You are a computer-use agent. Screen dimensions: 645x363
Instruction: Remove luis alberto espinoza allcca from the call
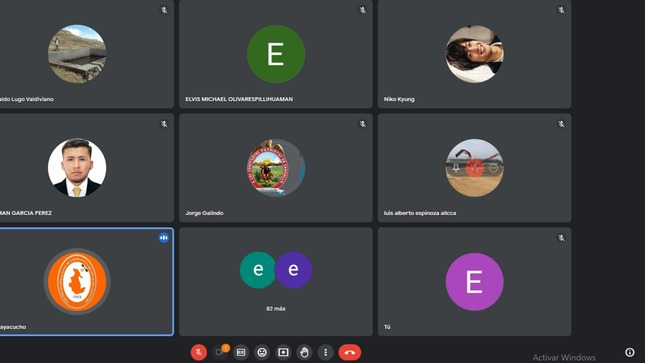tap(493, 168)
